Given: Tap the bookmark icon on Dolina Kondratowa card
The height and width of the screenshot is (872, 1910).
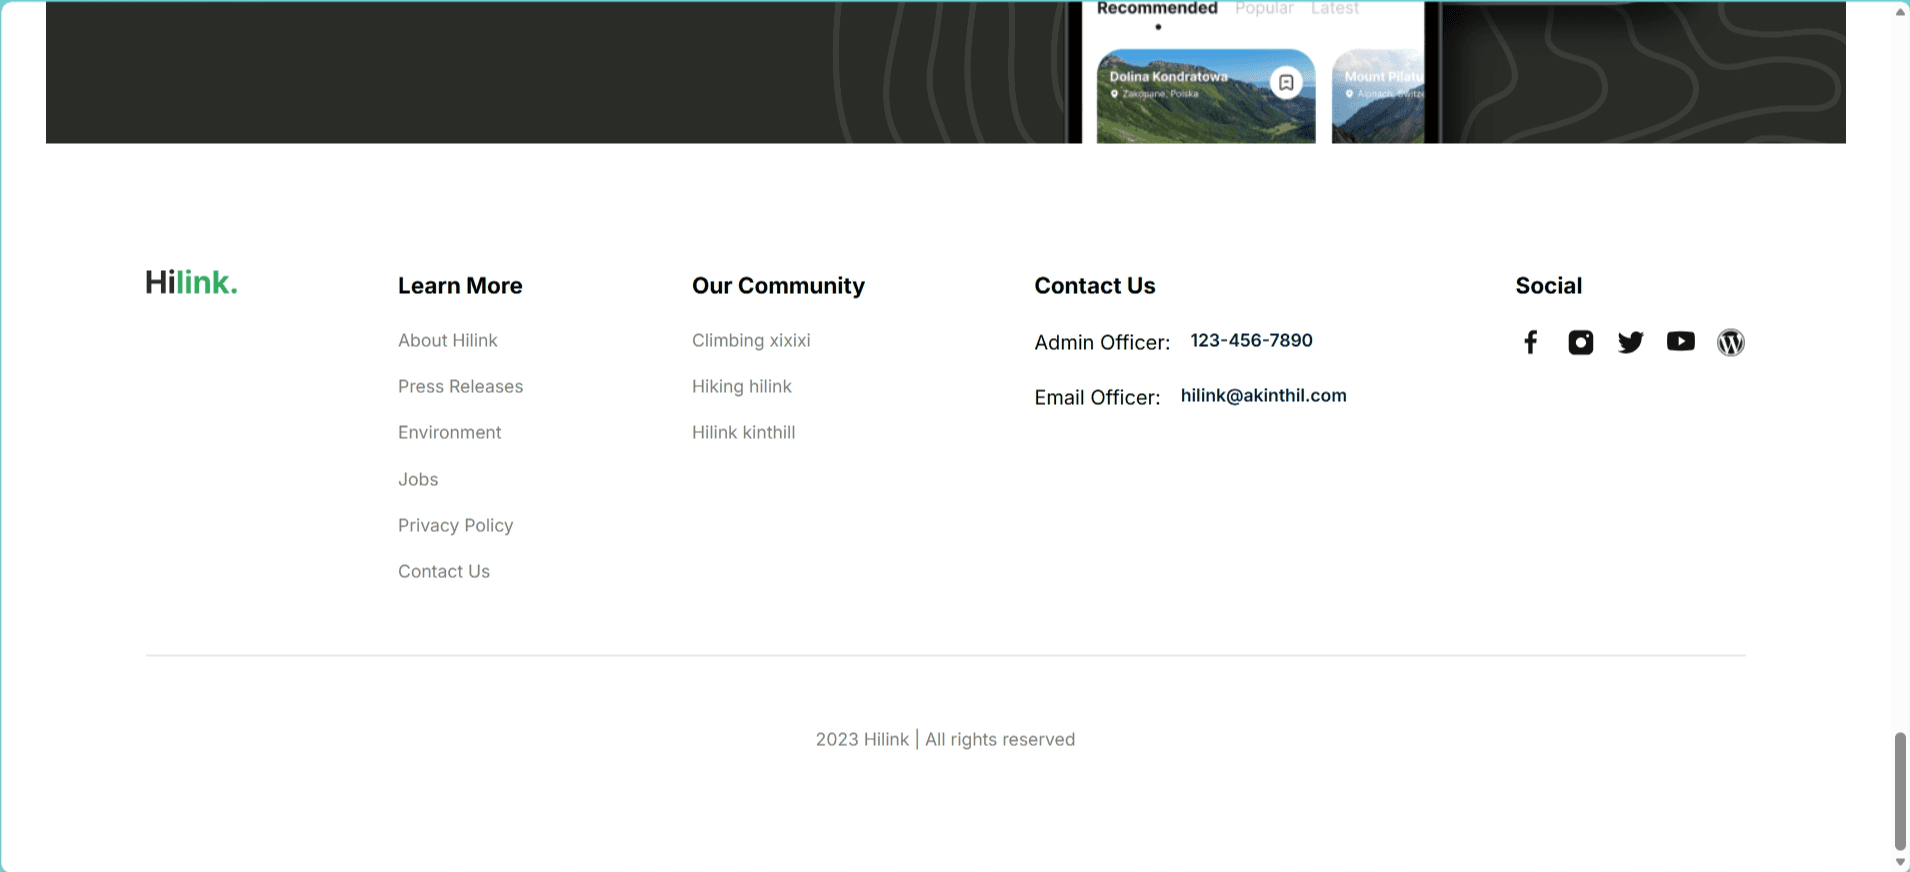Looking at the screenshot, I should [x=1286, y=82].
